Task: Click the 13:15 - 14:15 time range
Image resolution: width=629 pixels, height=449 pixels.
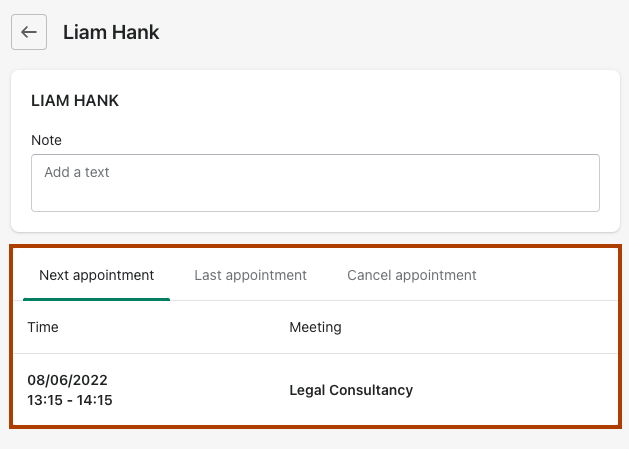Action: coord(70,400)
